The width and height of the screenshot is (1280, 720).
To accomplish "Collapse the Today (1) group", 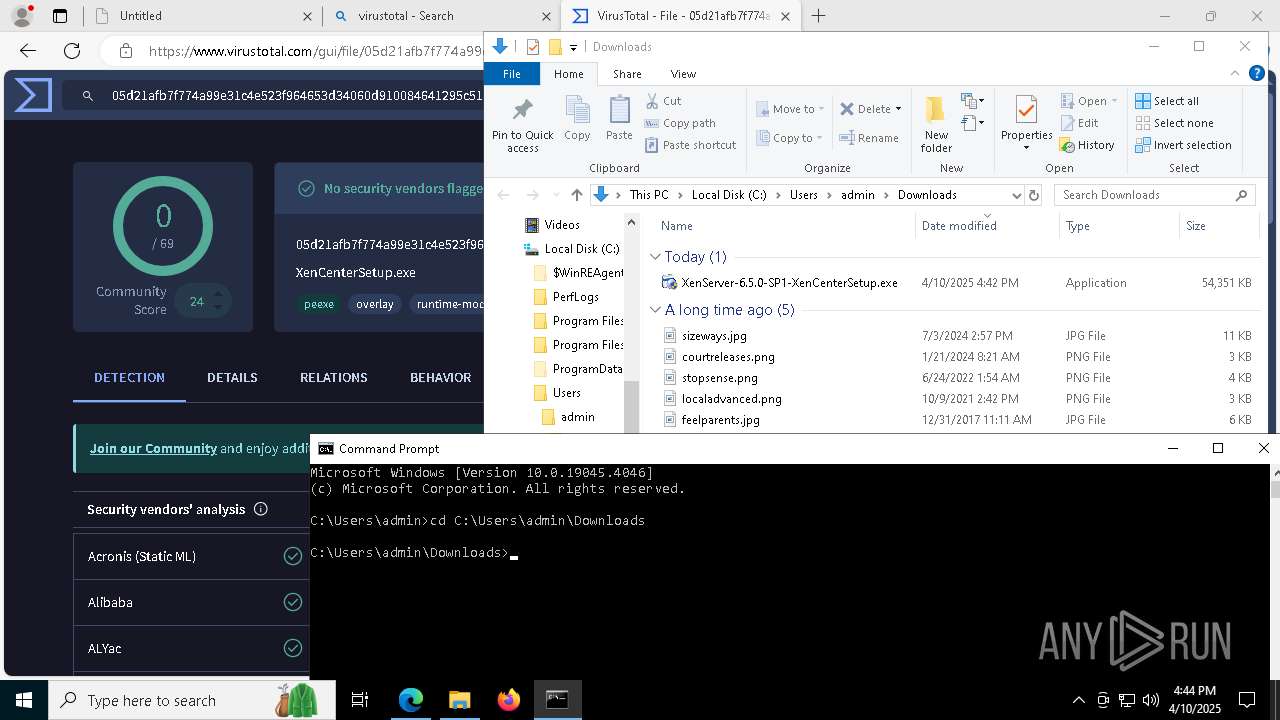I will 656,257.
